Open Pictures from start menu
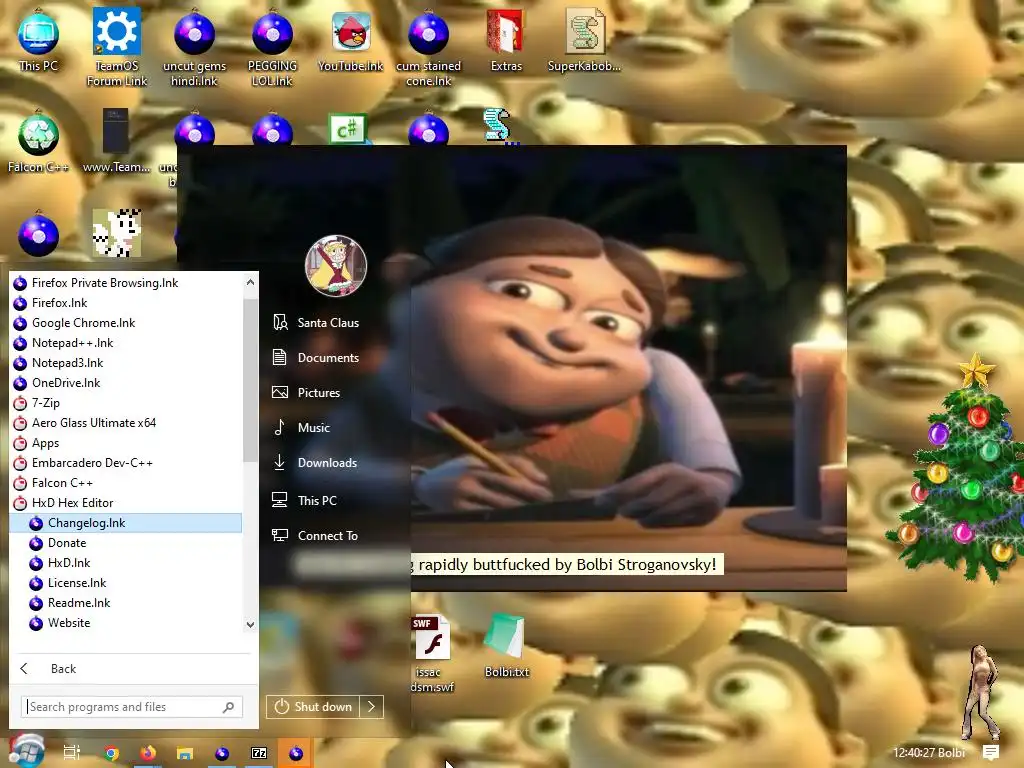 point(307,392)
